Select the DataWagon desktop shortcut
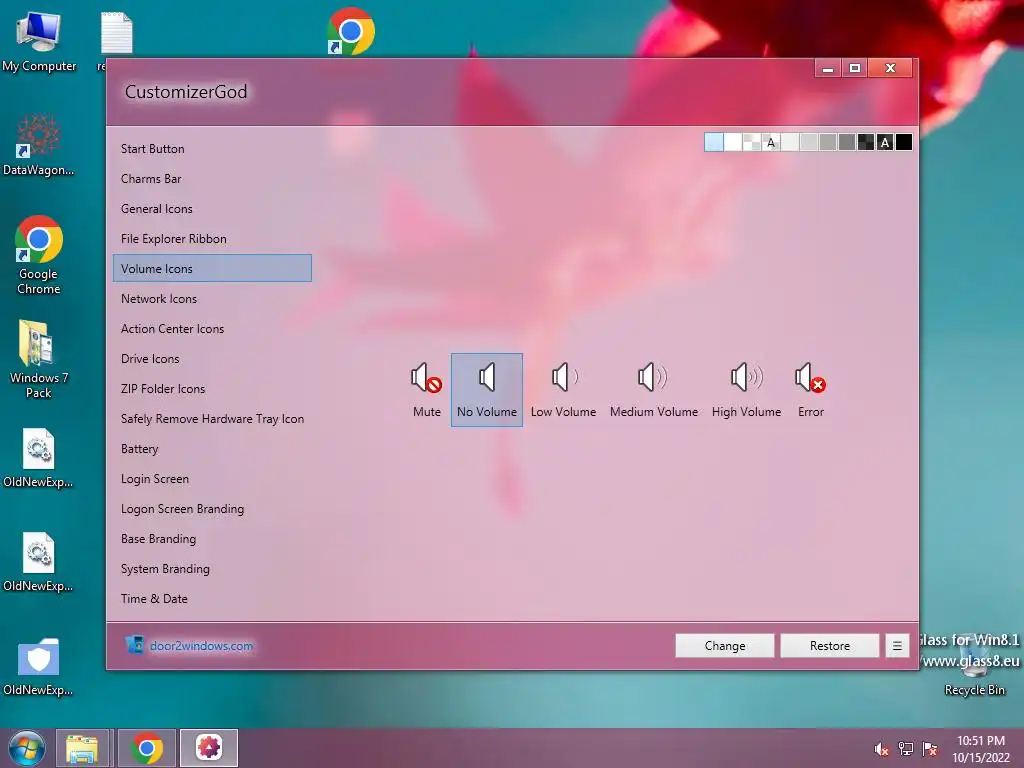Image resolution: width=1024 pixels, height=768 pixels. 39,144
